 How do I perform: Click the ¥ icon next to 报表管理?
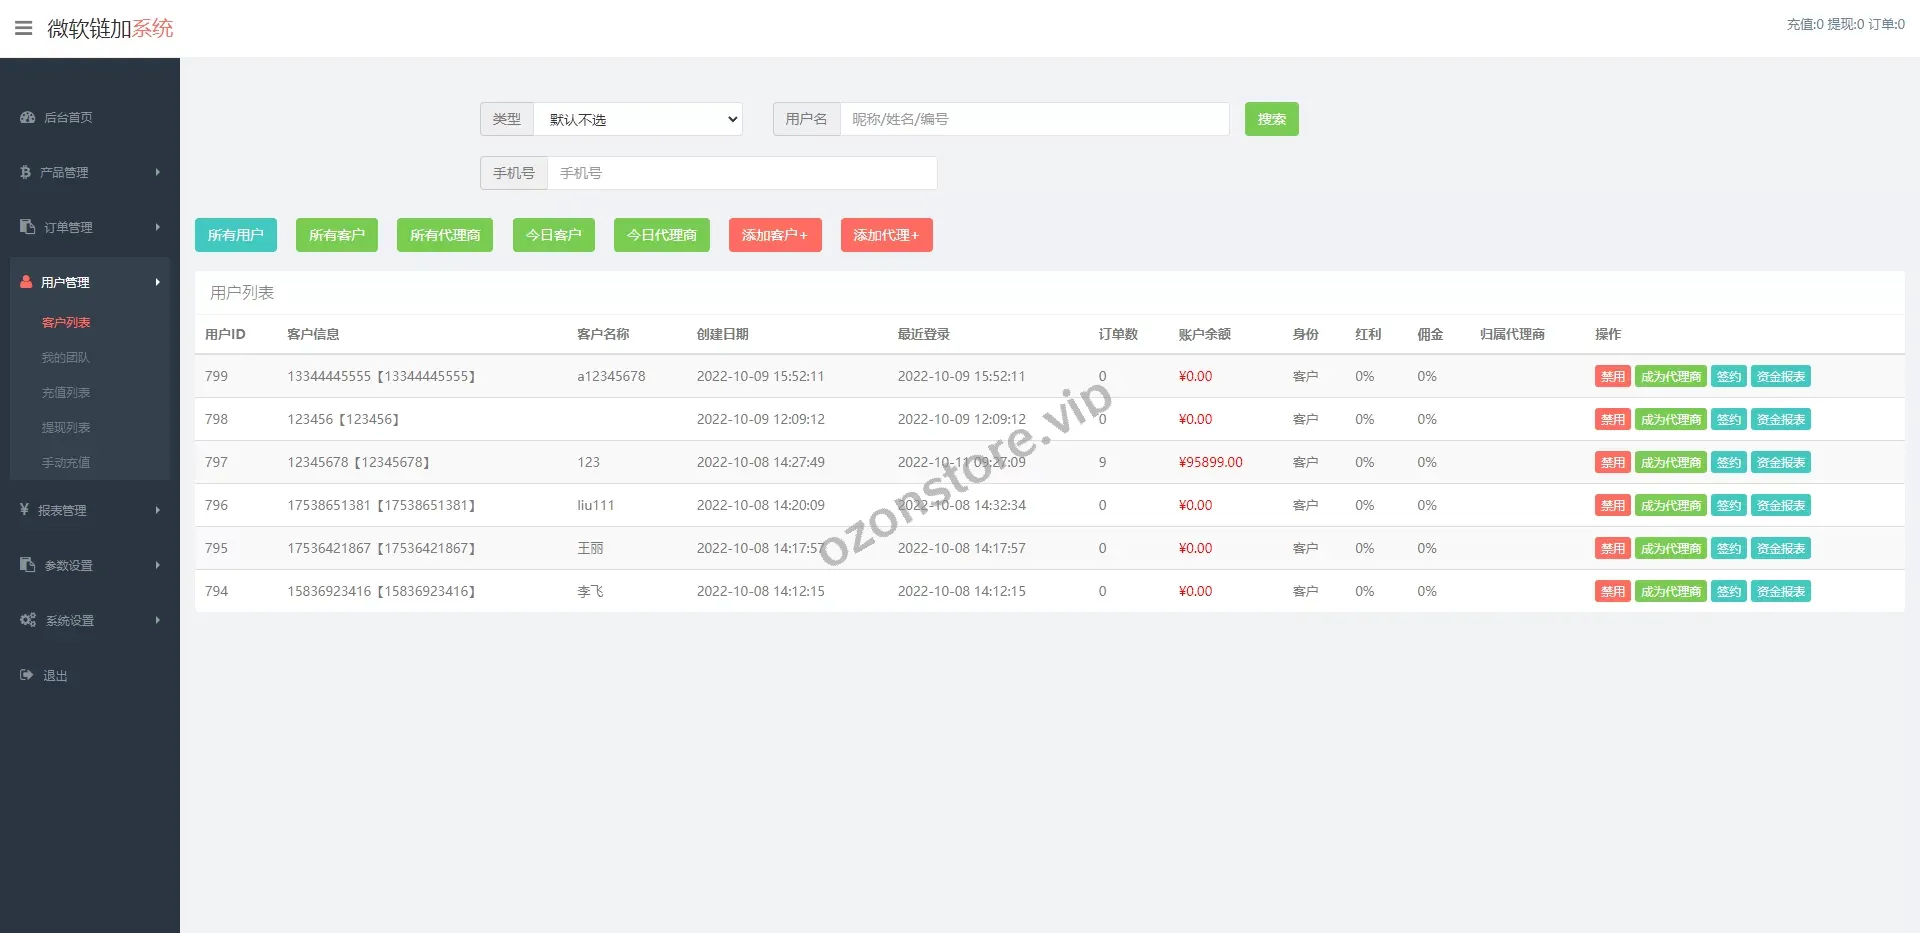point(25,510)
